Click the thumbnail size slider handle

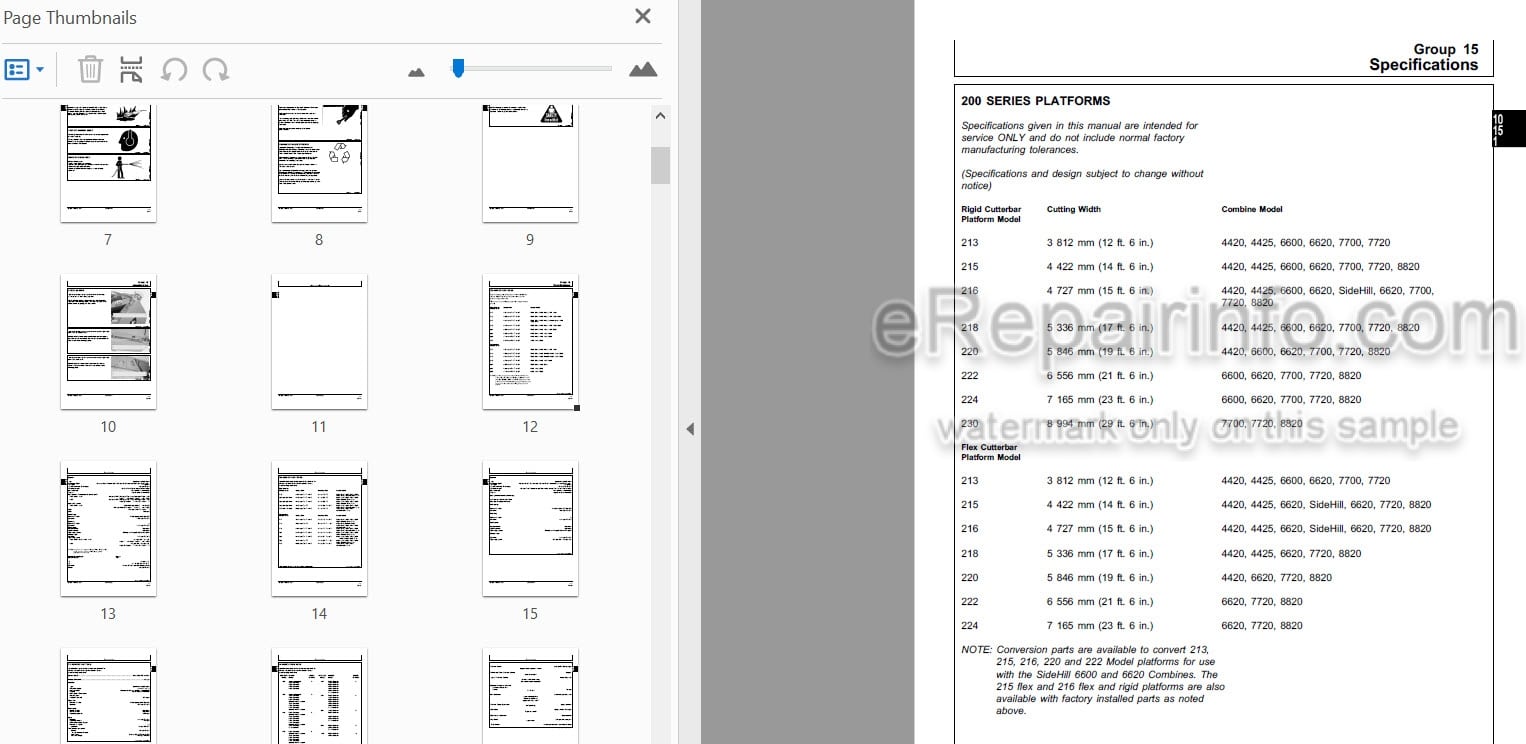(458, 68)
